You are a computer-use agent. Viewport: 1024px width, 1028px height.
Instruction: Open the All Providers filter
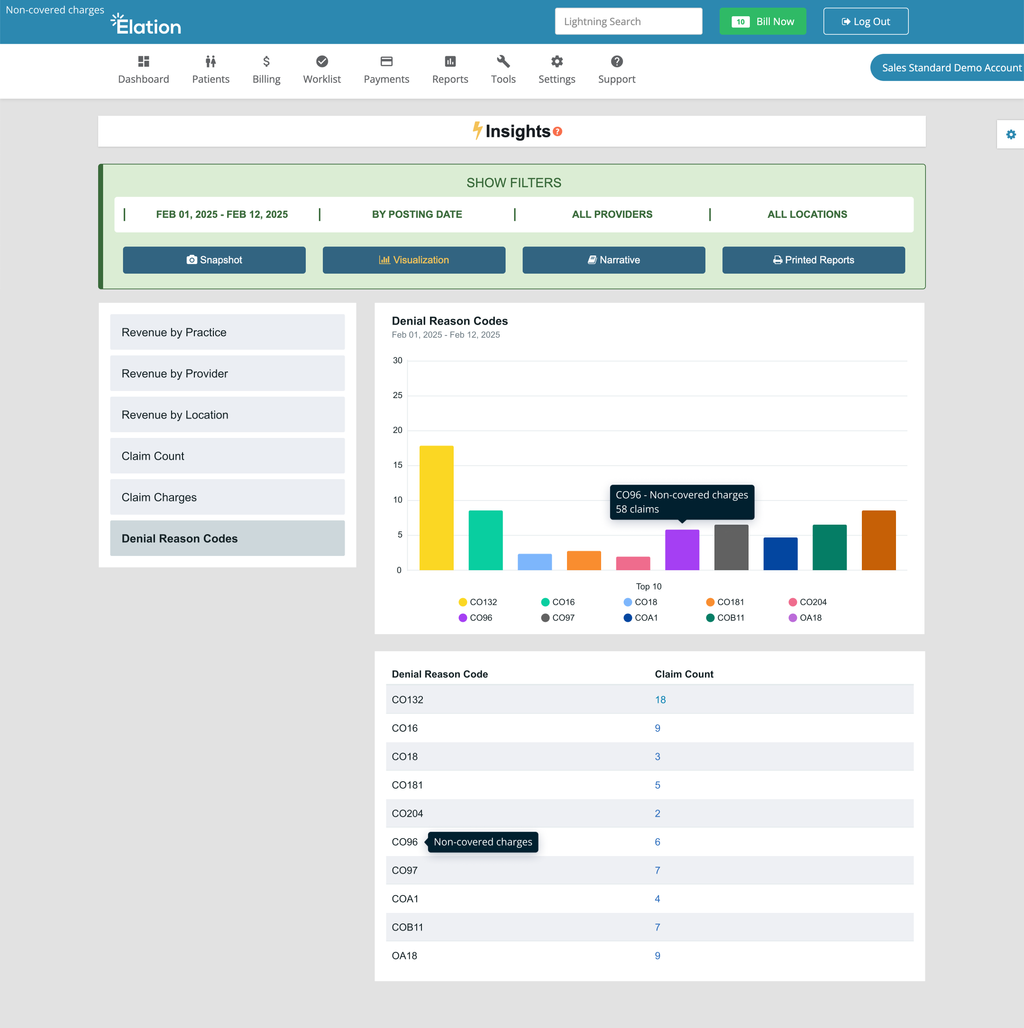[612, 214]
